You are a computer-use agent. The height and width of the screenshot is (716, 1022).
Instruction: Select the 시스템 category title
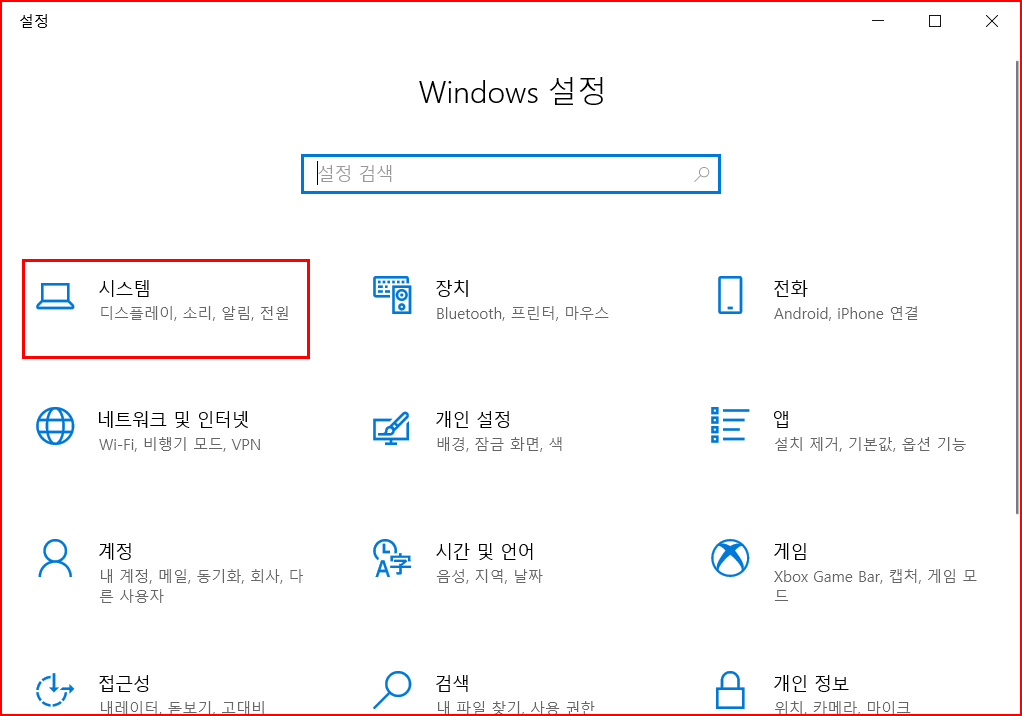[x=124, y=288]
